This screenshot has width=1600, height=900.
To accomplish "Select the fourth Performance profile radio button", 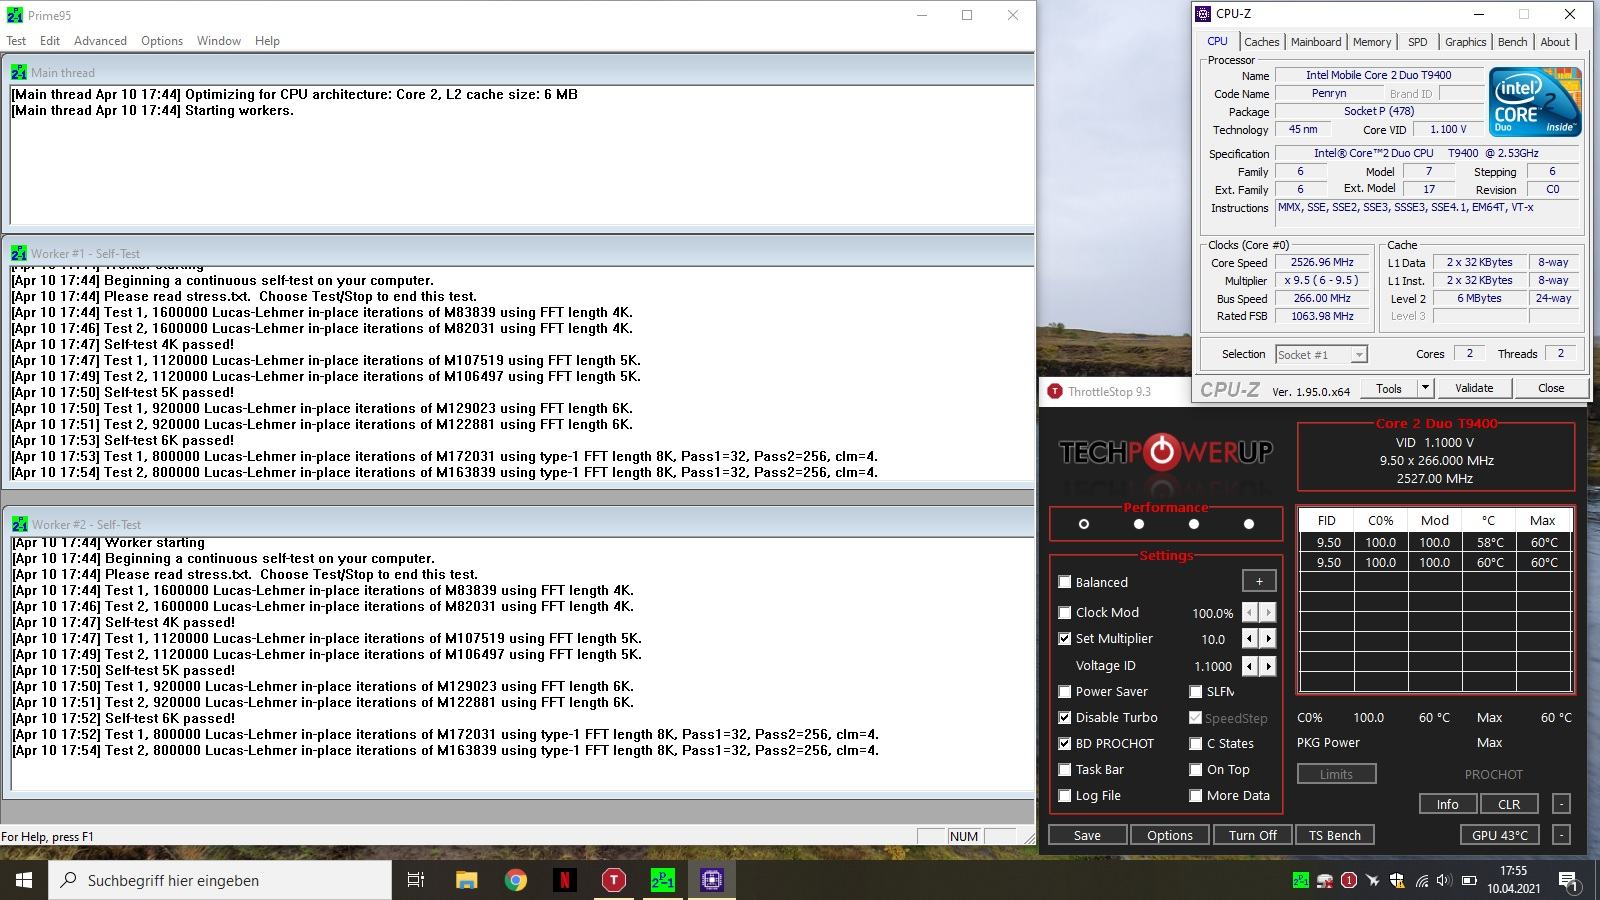I will pyautogui.click(x=1248, y=524).
